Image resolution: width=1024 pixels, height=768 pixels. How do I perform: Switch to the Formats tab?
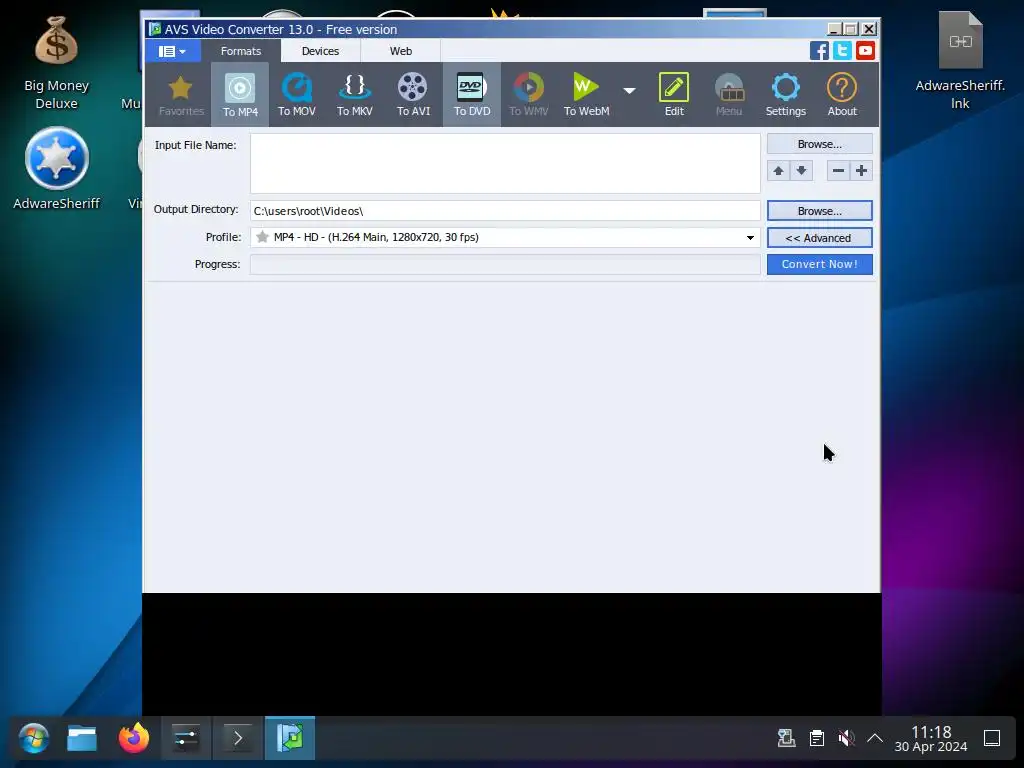click(x=241, y=51)
